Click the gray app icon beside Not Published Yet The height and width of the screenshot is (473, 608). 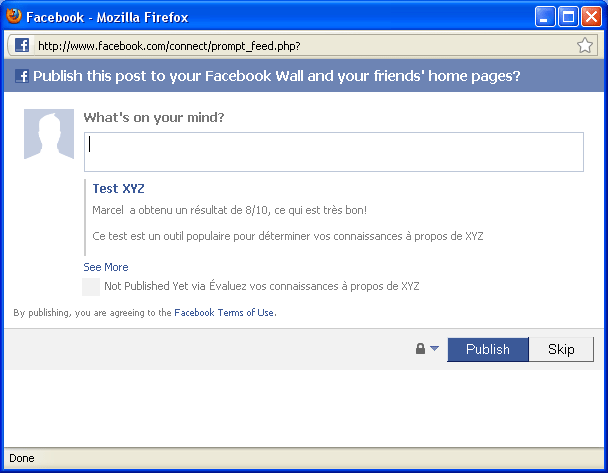coord(91,287)
